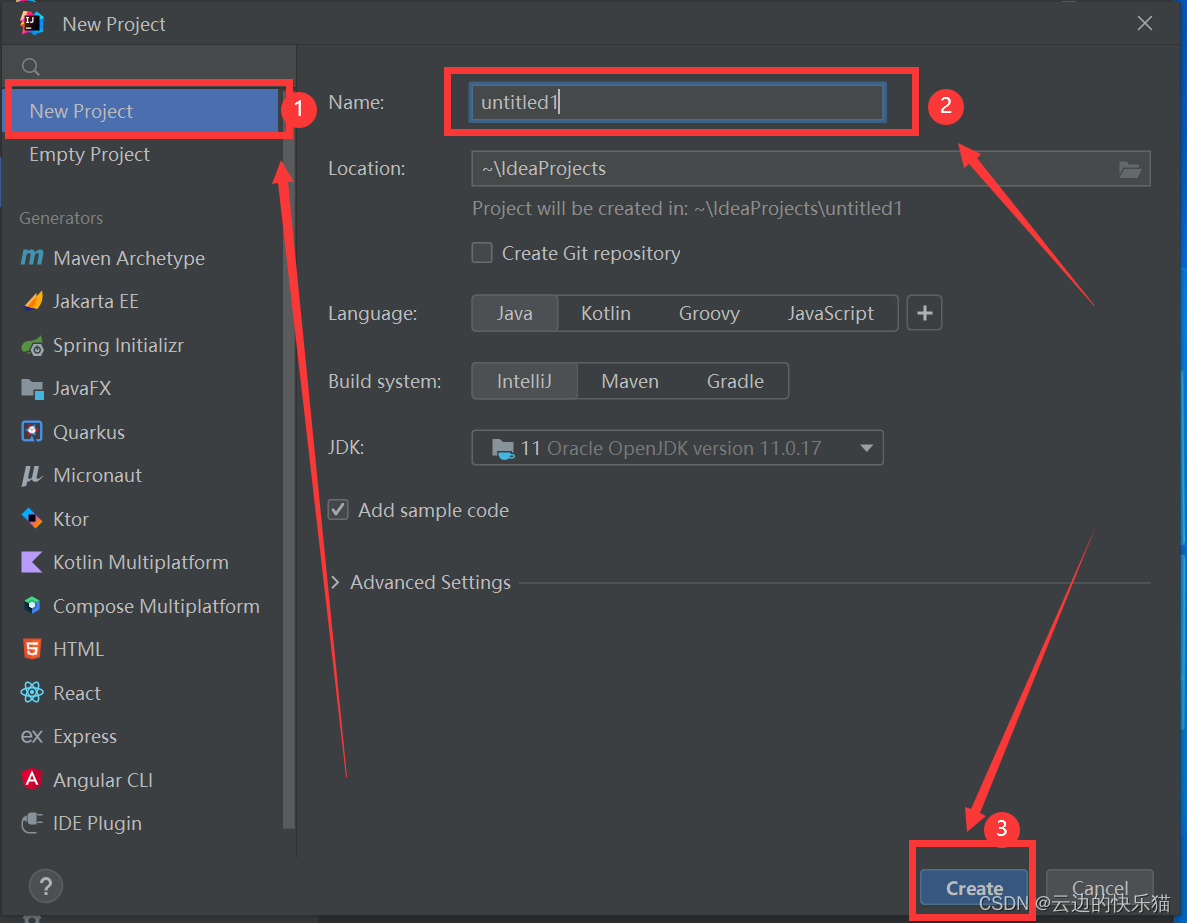
Task: Select the Ktor label
Action: pyautogui.click(x=70, y=519)
